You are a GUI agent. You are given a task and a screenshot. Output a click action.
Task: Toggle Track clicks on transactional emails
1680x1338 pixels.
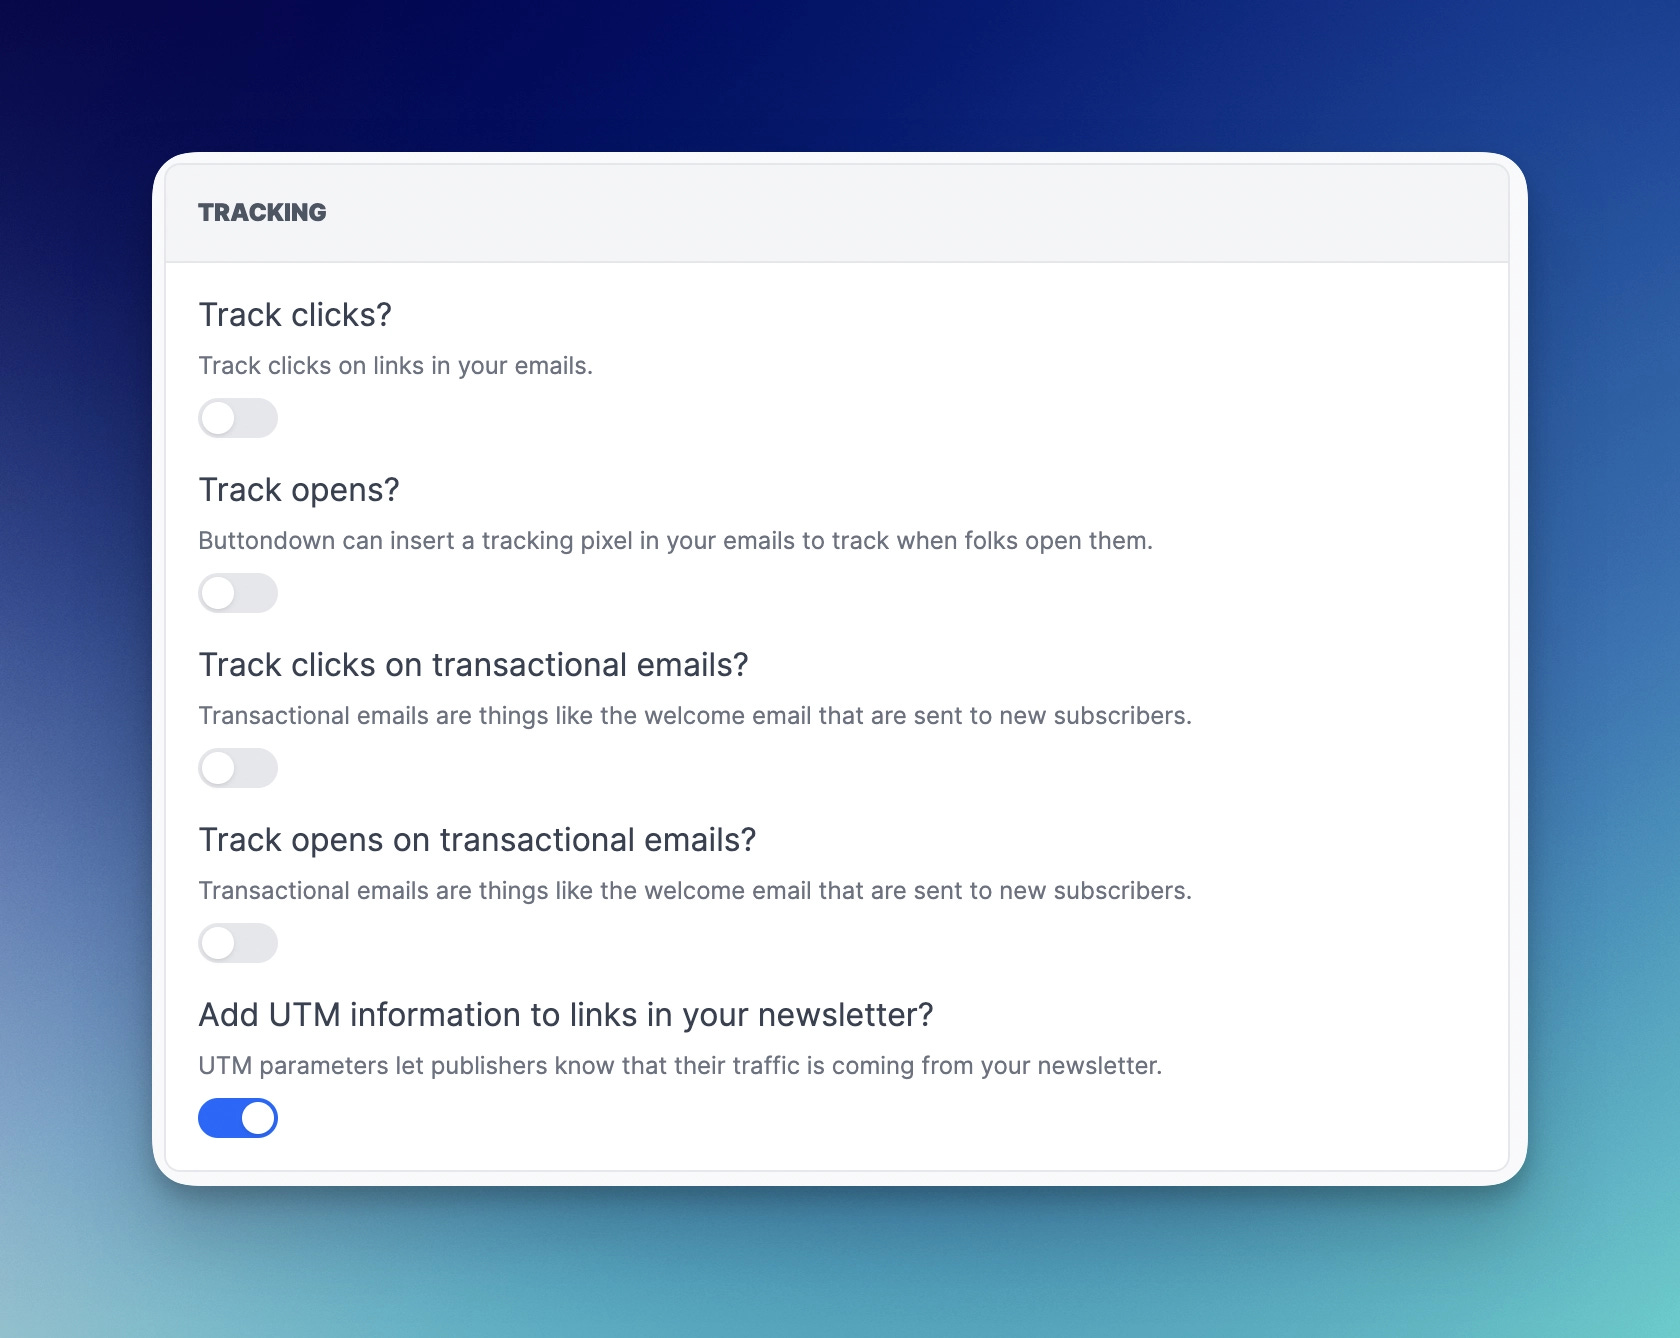click(x=238, y=768)
